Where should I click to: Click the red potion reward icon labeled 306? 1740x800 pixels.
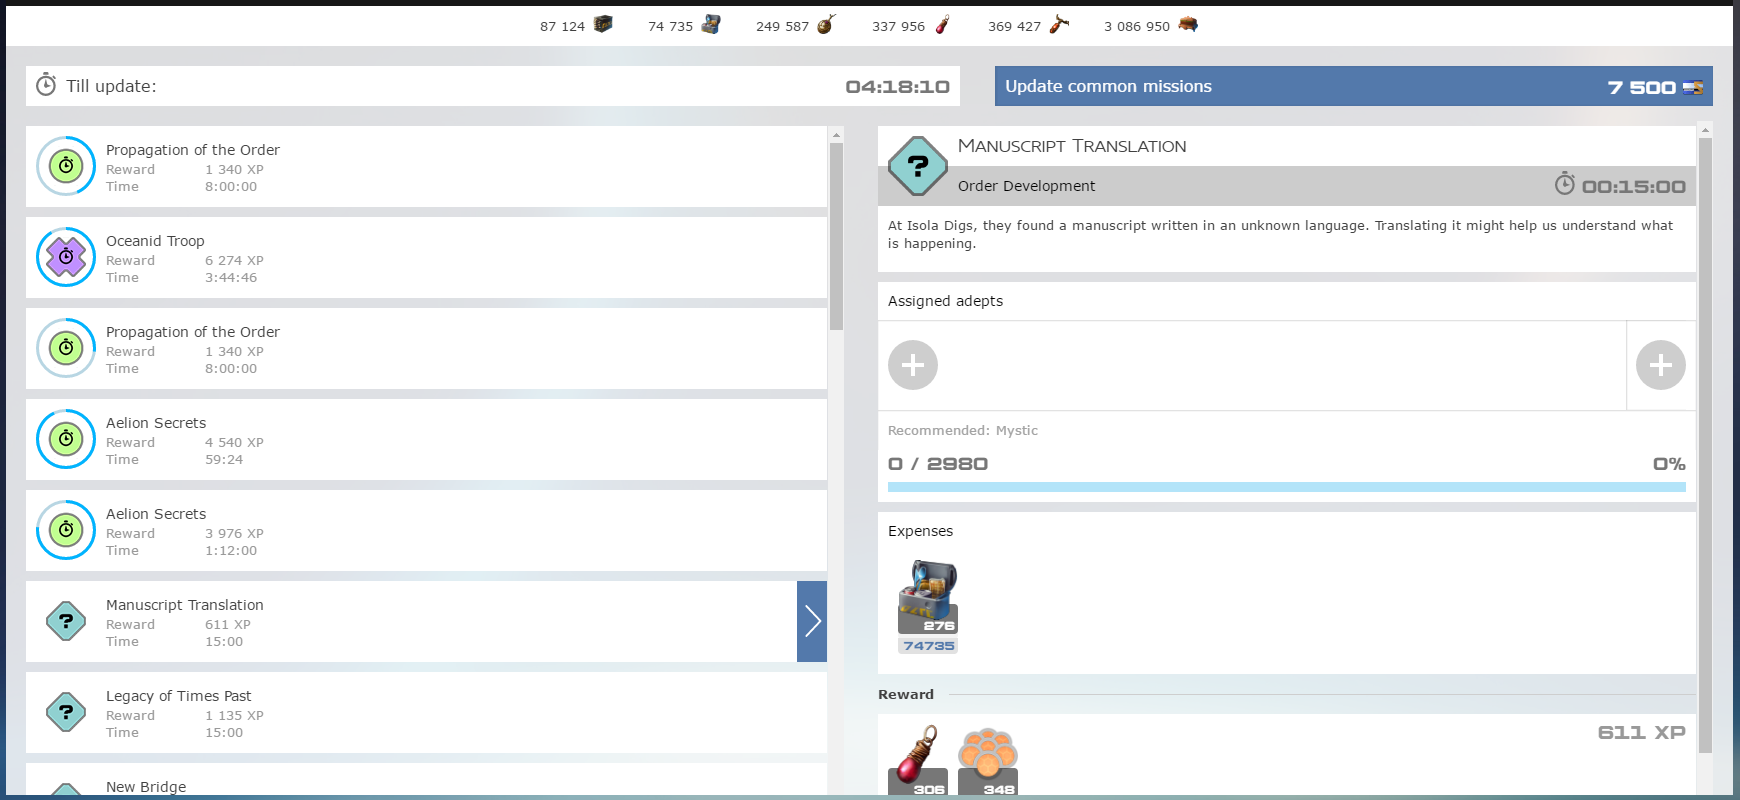[918, 760]
